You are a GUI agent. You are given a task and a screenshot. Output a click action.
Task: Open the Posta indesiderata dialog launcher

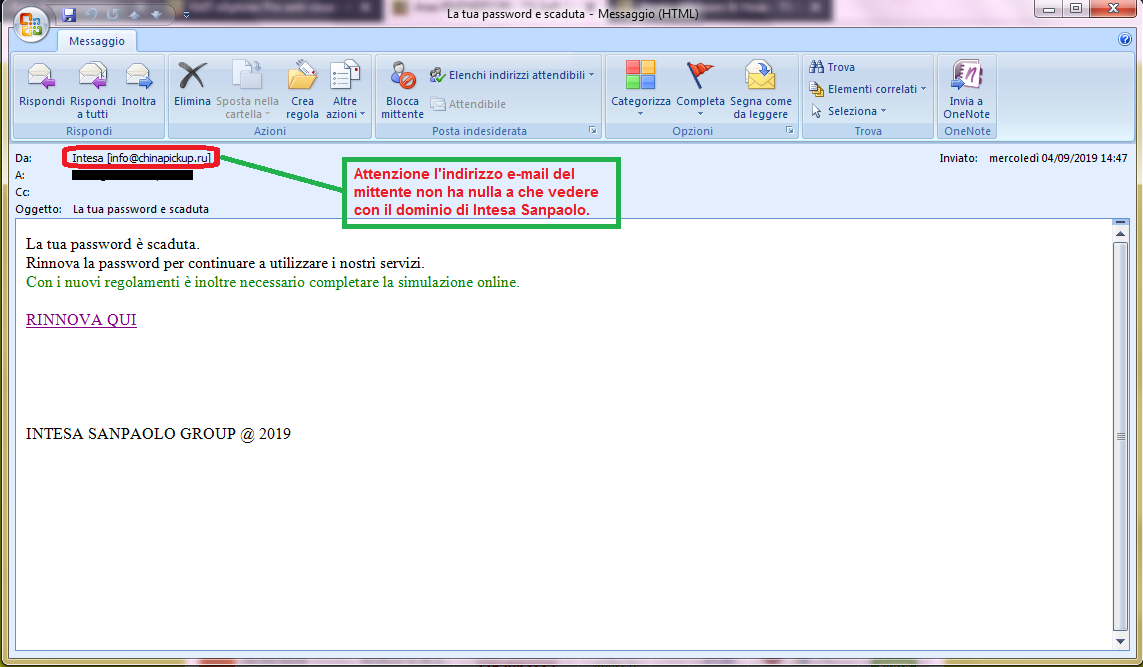pos(593,131)
